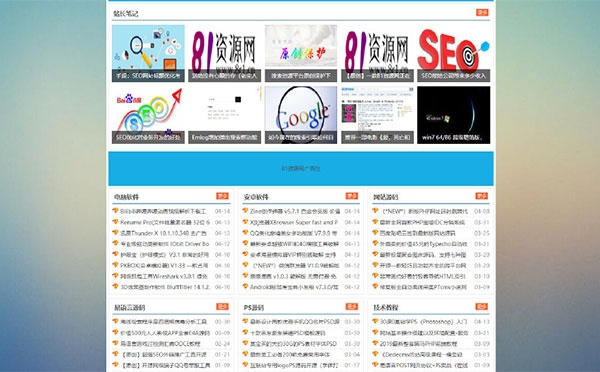The image size is (600, 372).
Task: Open the Baidu SEO arrow thumbnail
Action: (x=148, y=115)
